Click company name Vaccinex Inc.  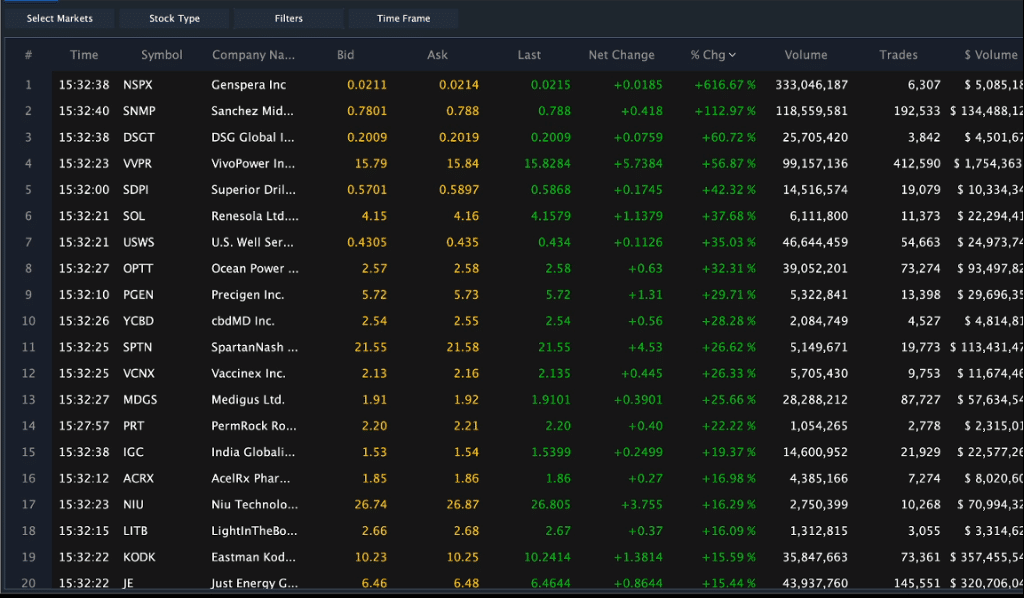(x=248, y=373)
